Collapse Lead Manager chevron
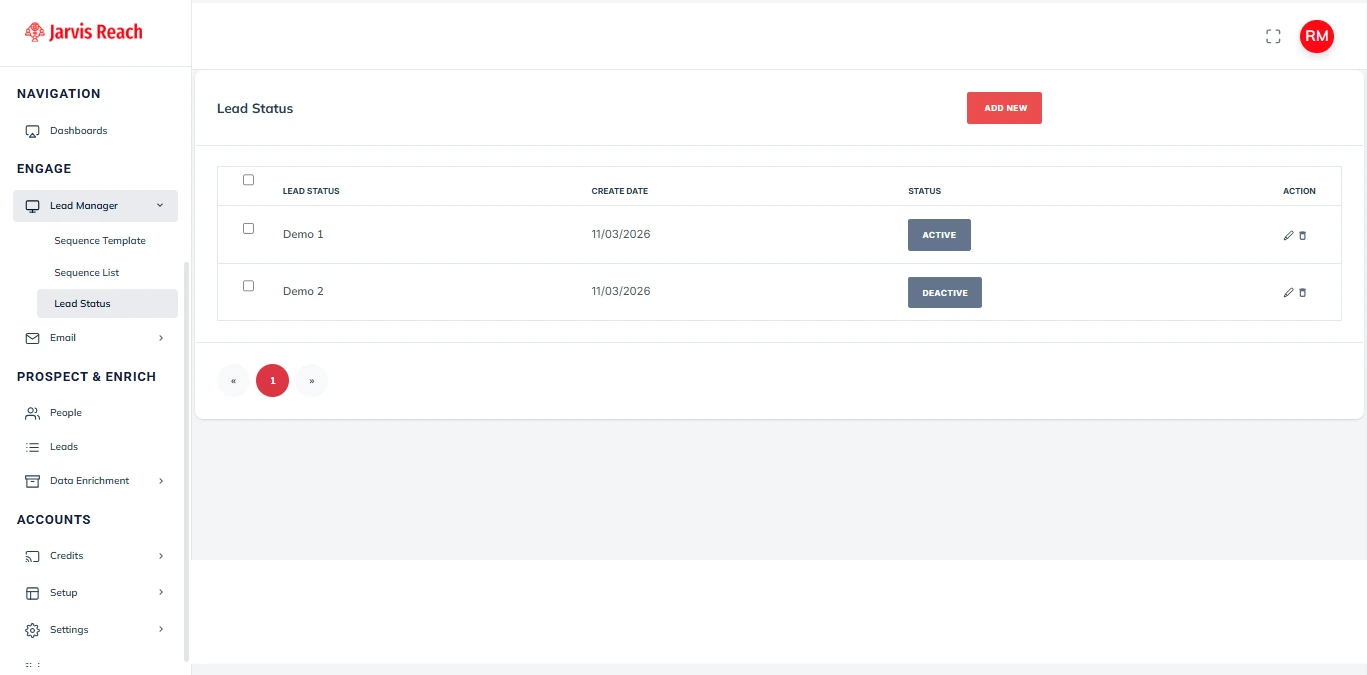This screenshot has width=1367, height=675. (x=160, y=206)
